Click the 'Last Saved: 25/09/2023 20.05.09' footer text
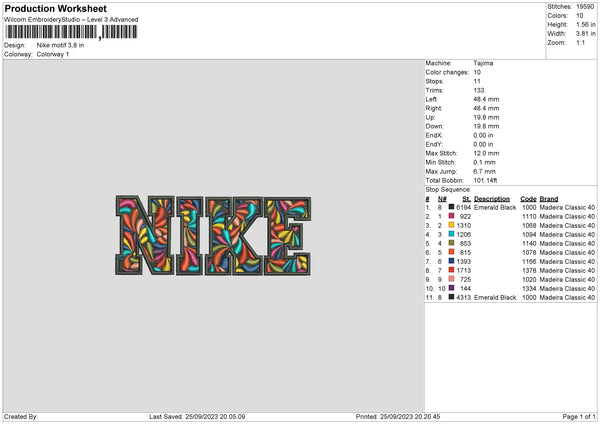Viewport: 600px width, 424px height. coord(197,416)
